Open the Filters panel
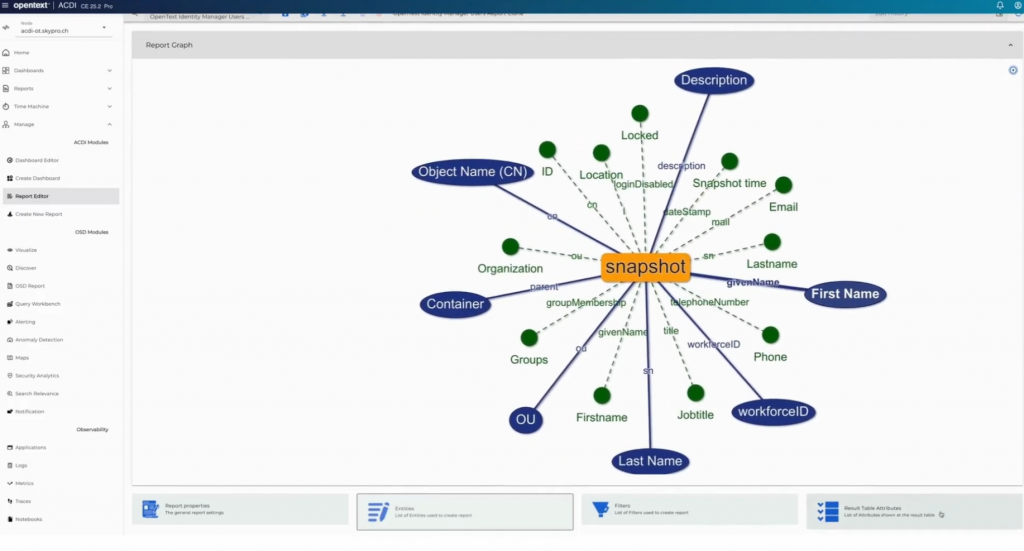Viewport: 1024px width, 551px height. click(x=690, y=509)
